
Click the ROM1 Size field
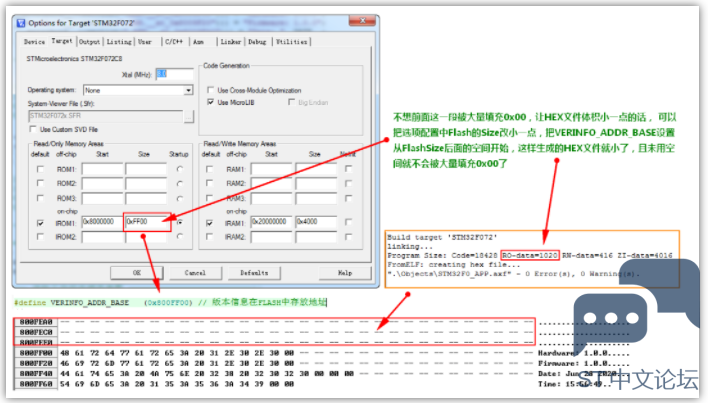[146, 170]
